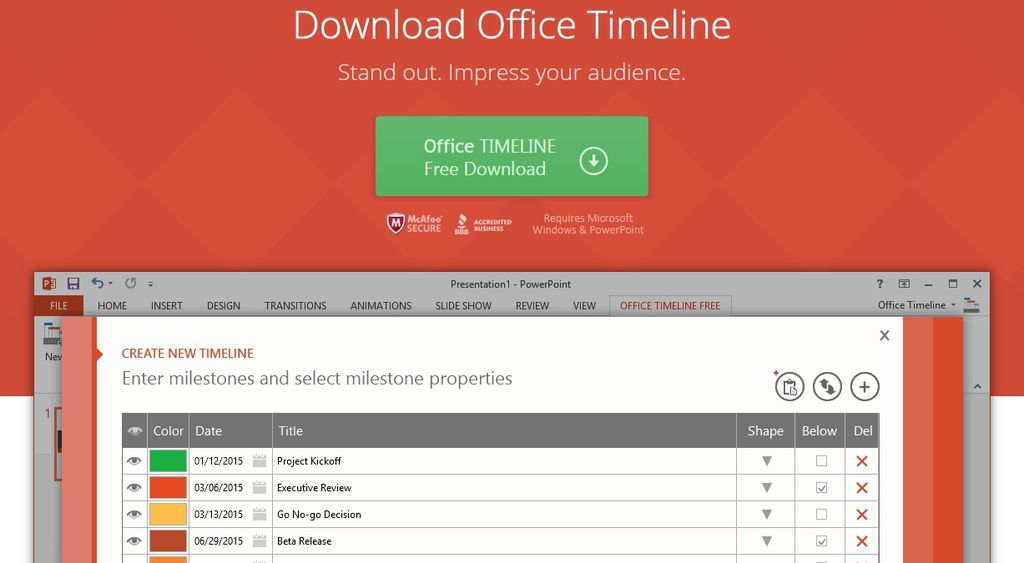Open calendar picker for 03/13/2015 date
The height and width of the screenshot is (563, 1024).
click(x=259, y=515)
